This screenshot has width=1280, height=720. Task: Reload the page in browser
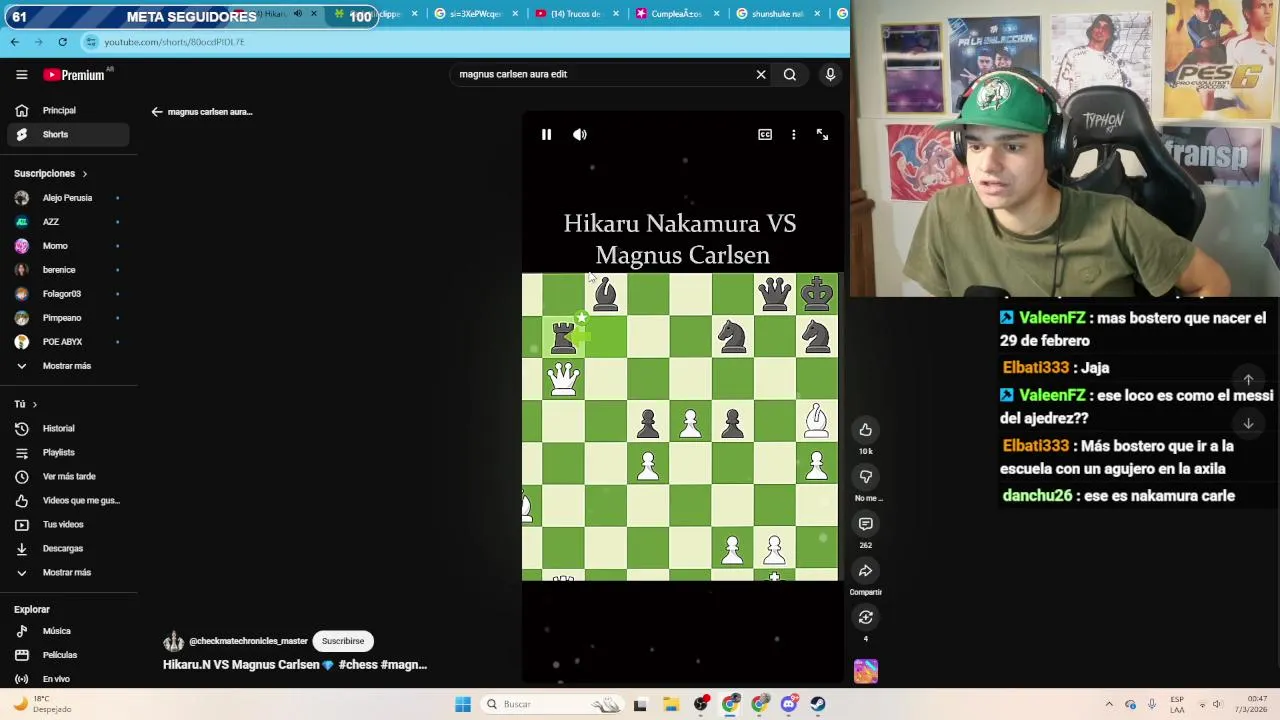[62, 42]
